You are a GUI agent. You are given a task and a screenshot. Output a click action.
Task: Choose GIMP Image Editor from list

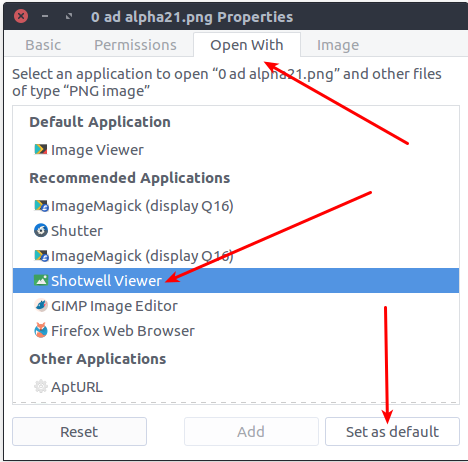click(236, 305)
